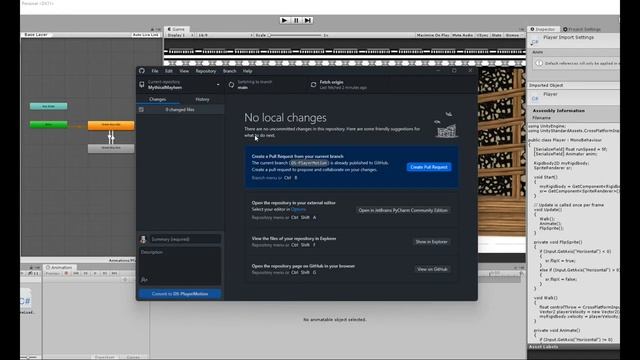Switch to the History tab
Screen dimensions: 640x360
pyautogui.click(x=202, y=99)
